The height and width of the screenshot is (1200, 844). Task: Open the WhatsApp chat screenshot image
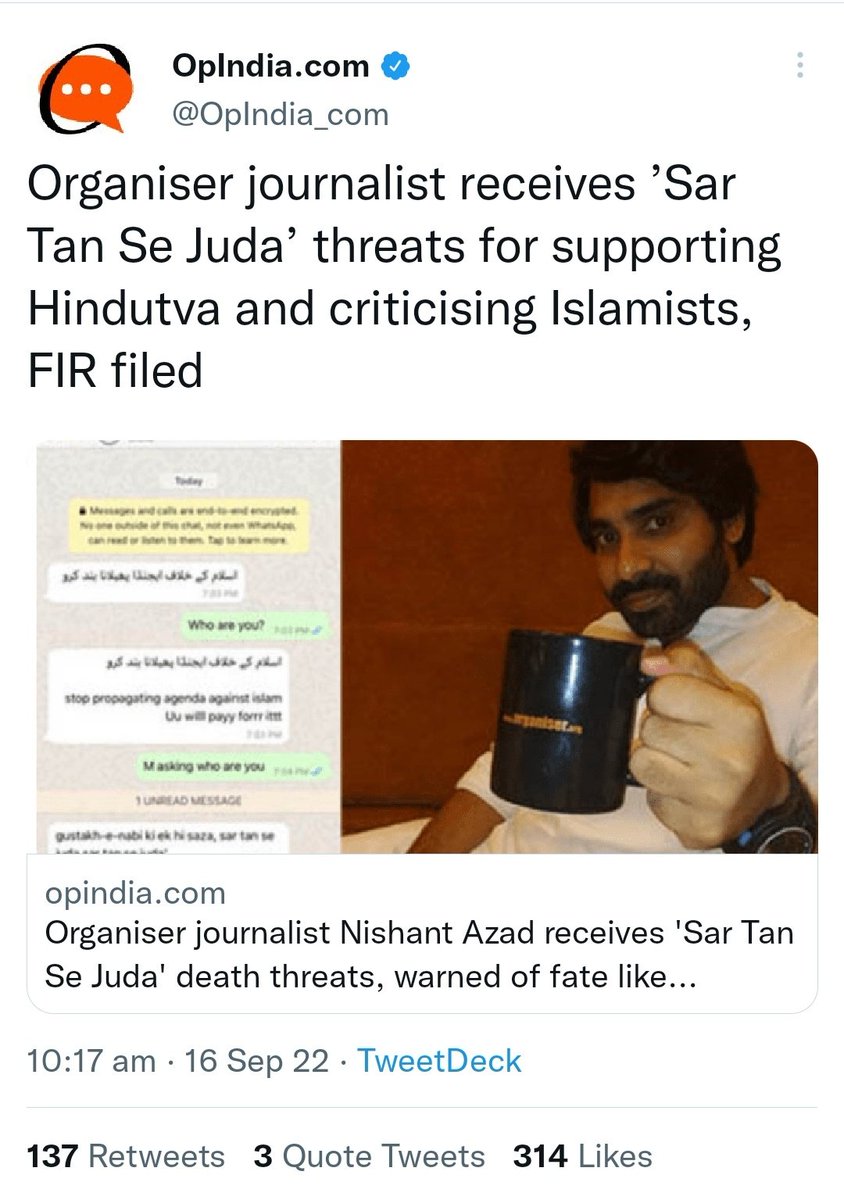click(184, 647)
